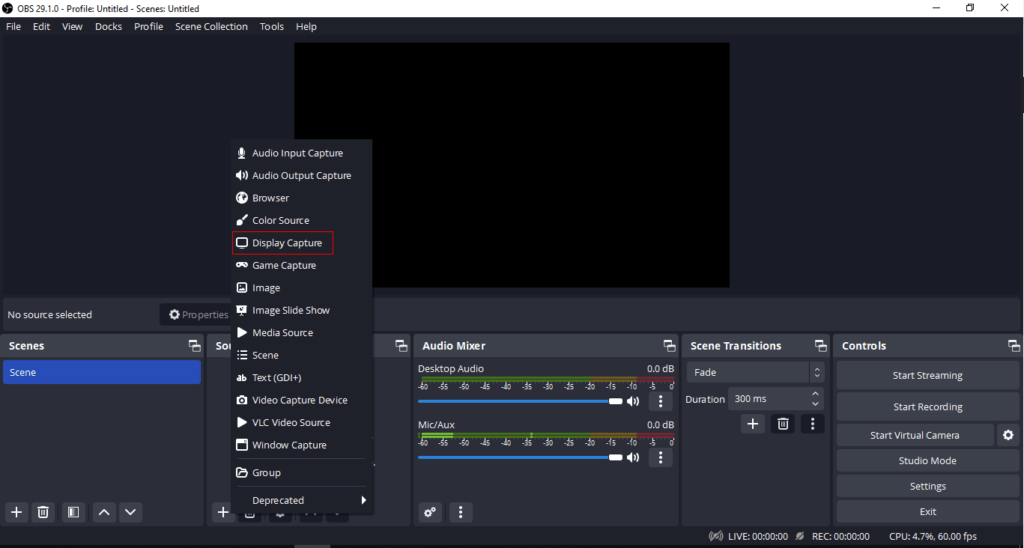This screenshot has width=1024, height=548.
Task: Add a Text (GDI+) source
Action: [x=302, y=378]
